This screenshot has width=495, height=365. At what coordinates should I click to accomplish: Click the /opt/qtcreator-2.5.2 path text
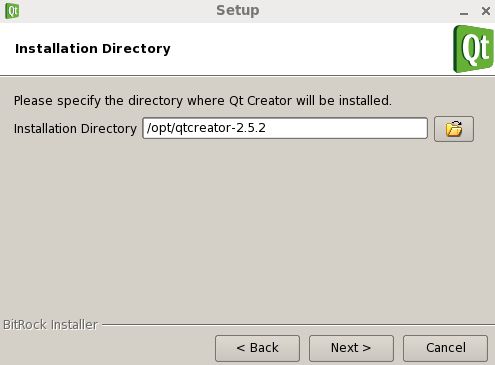coord(206,128)
